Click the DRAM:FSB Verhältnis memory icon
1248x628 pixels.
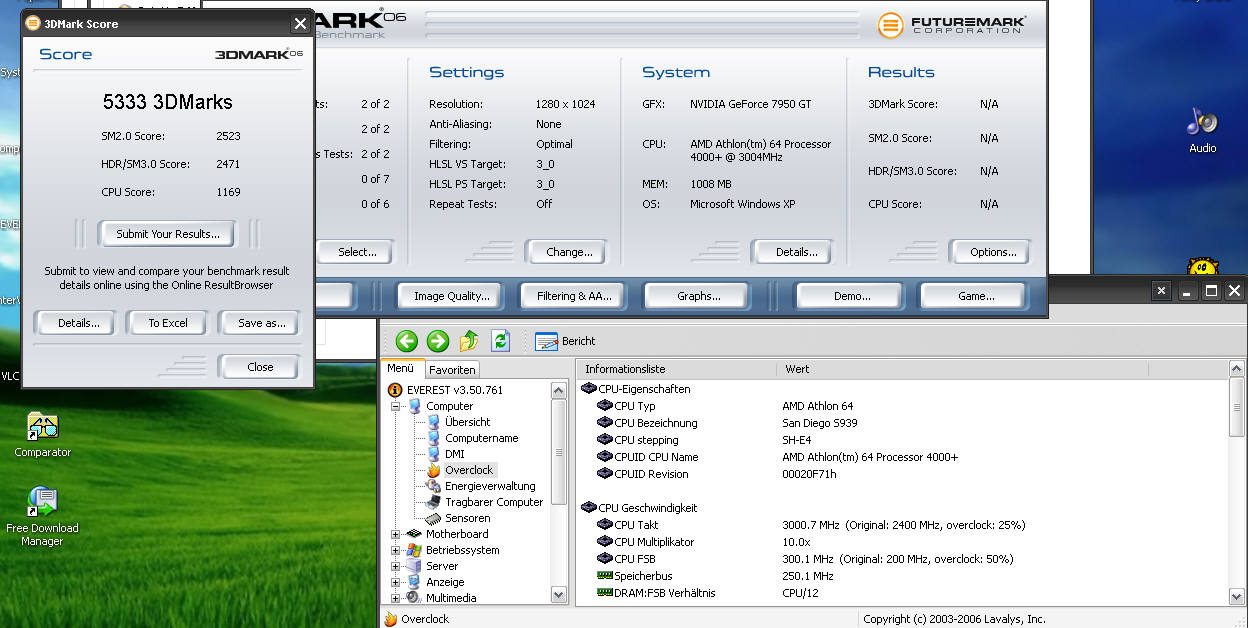pyautogui.click(x=605, y=593)
